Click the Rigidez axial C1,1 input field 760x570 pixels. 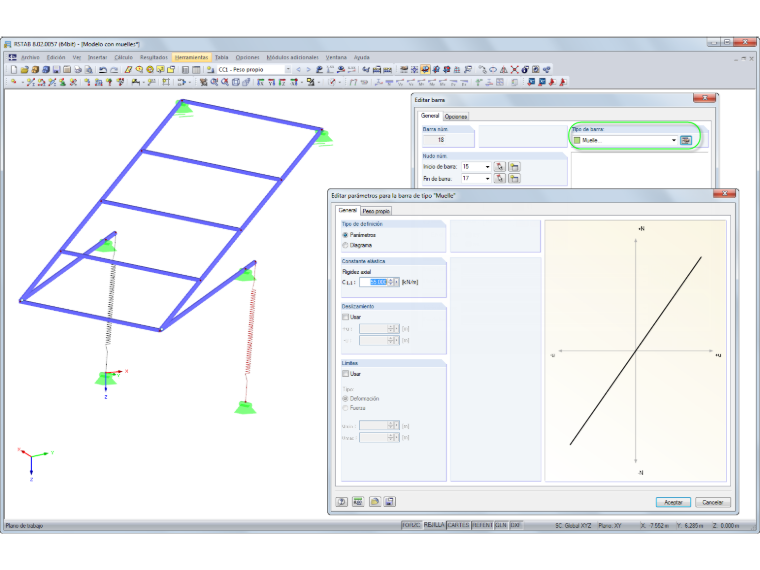[373, 282]
